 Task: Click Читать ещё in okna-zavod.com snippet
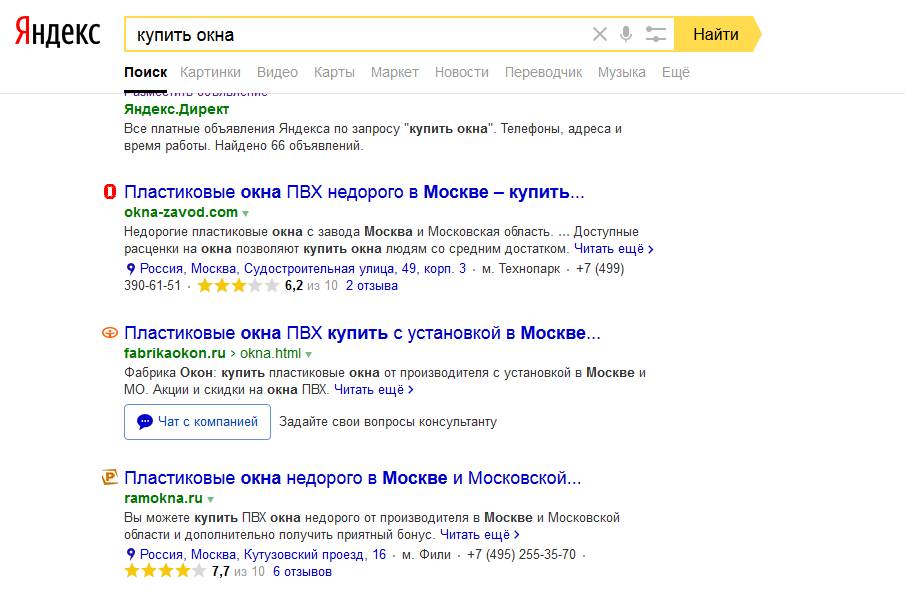pyautogui.click(x=614, y=249)
